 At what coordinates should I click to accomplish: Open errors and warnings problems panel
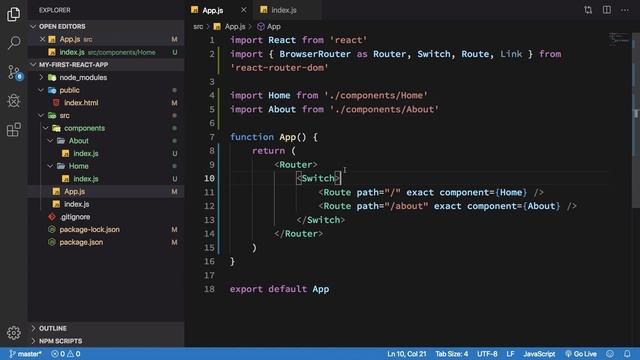[66, 354]
